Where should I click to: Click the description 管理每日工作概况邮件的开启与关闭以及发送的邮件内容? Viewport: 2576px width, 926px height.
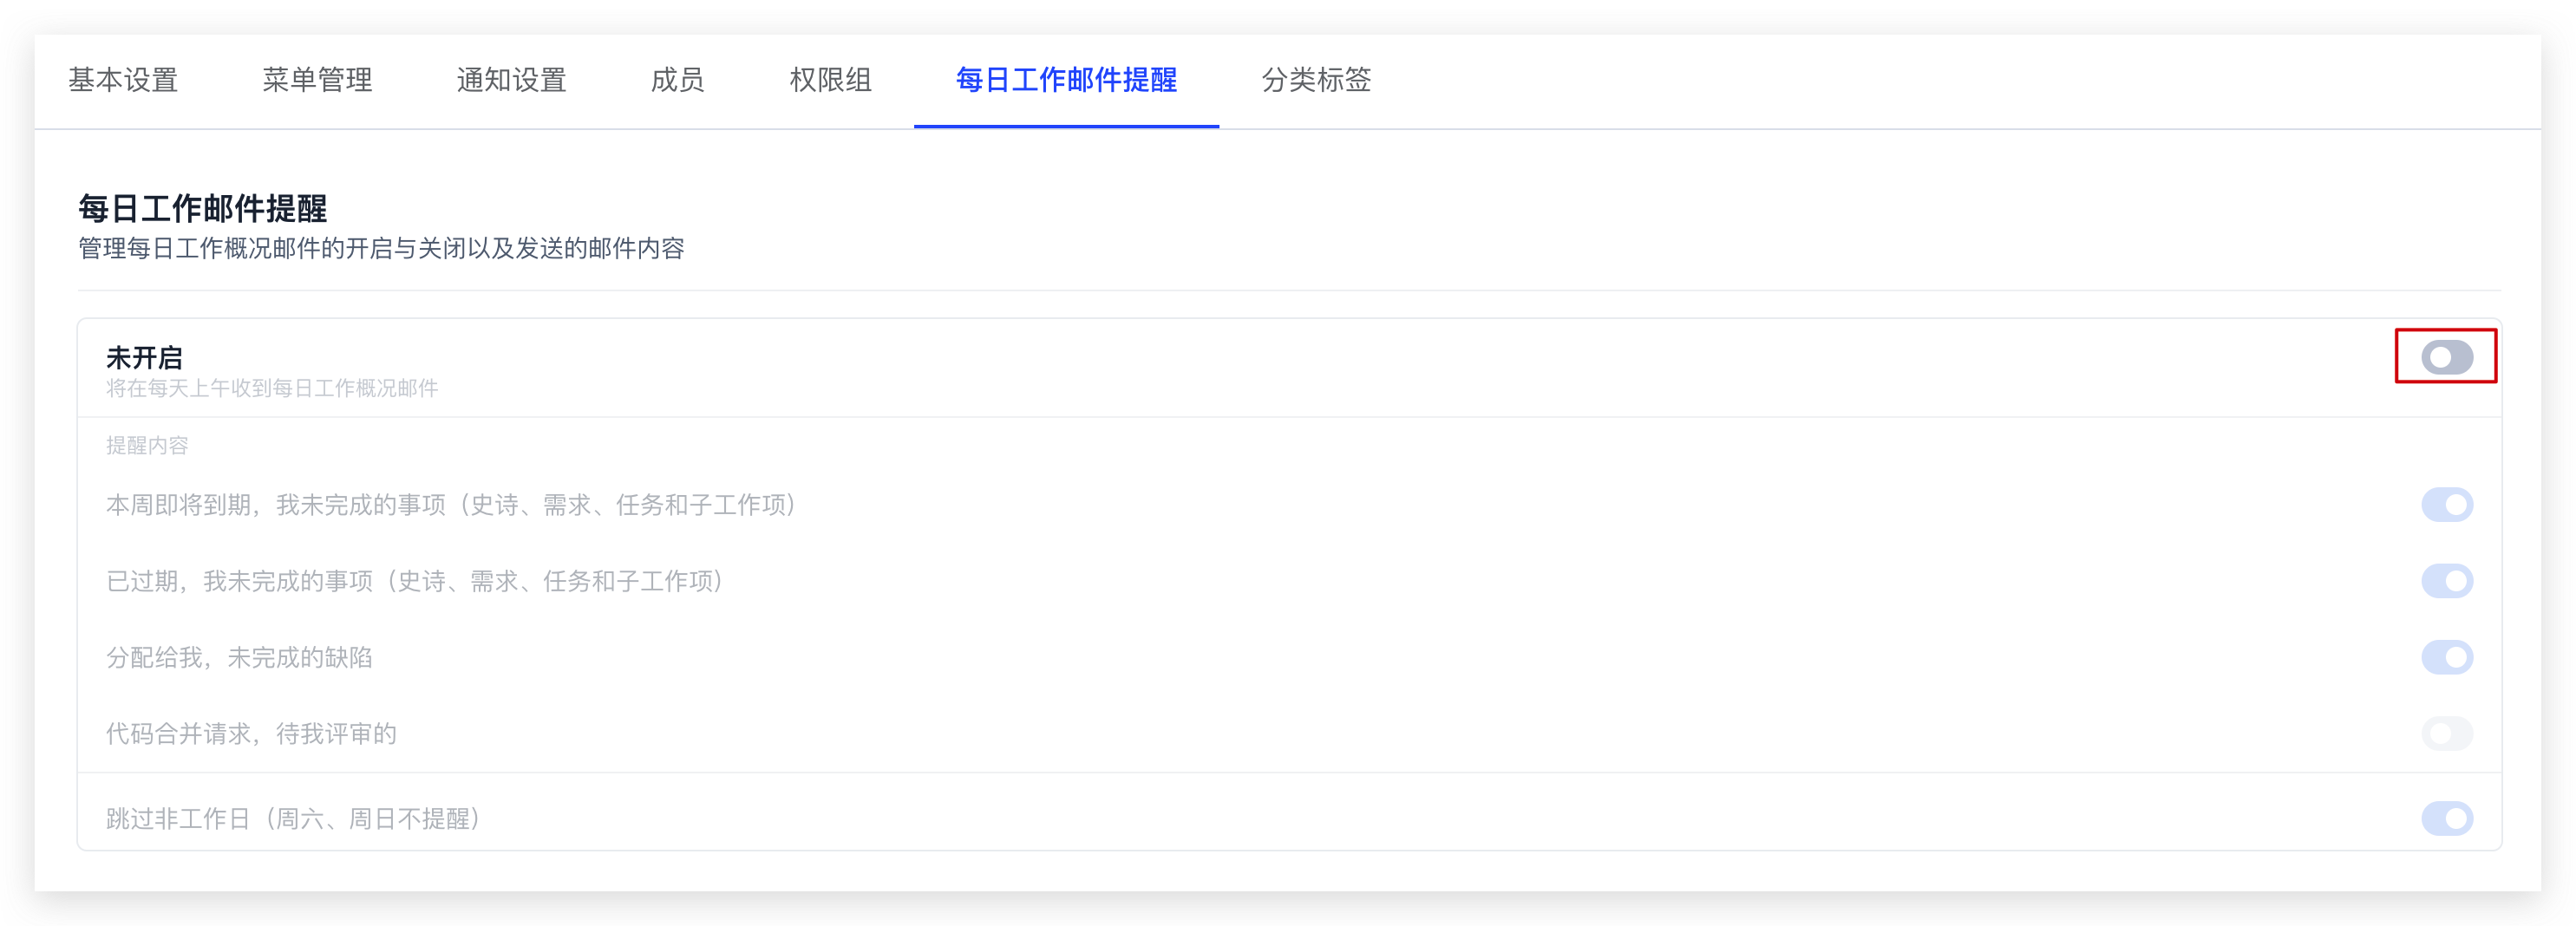pos(381,248)
